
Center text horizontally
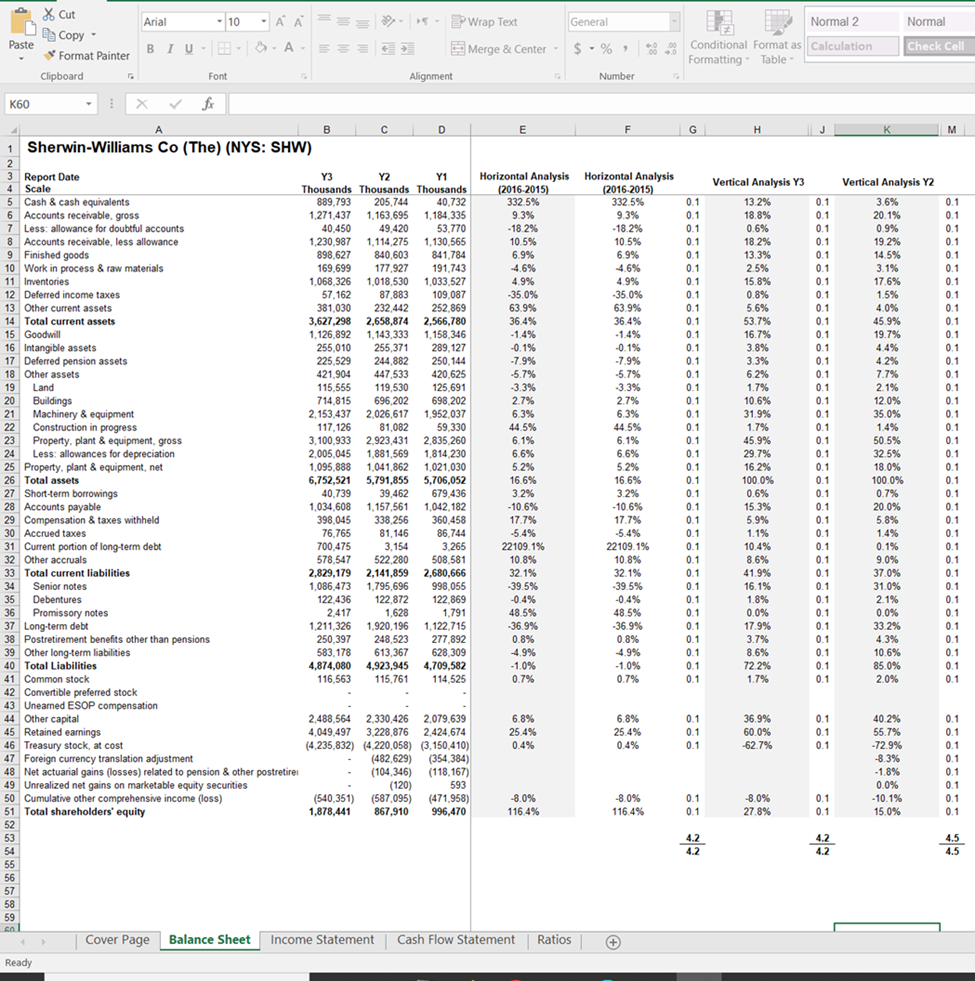coord(343,48)
